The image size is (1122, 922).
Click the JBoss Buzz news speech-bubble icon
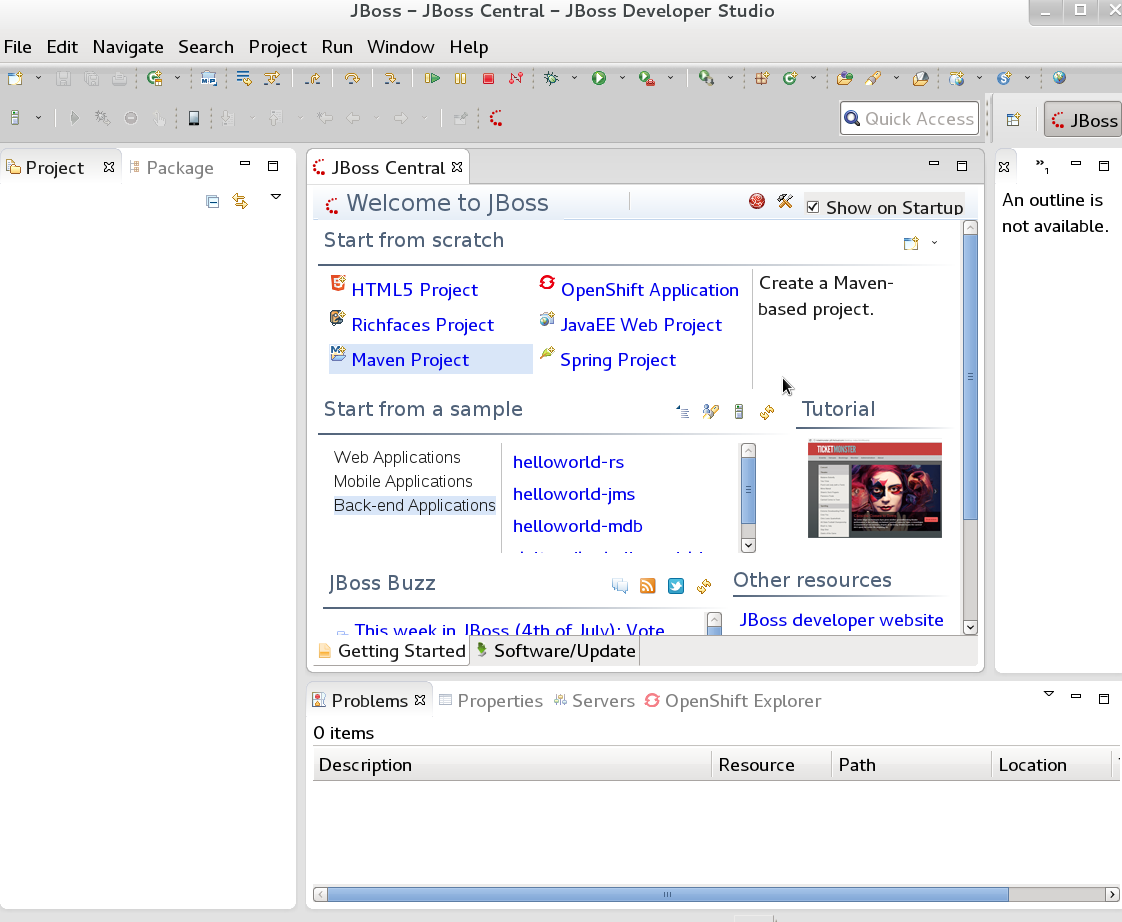pyautogui.click(x=620, y=586)
